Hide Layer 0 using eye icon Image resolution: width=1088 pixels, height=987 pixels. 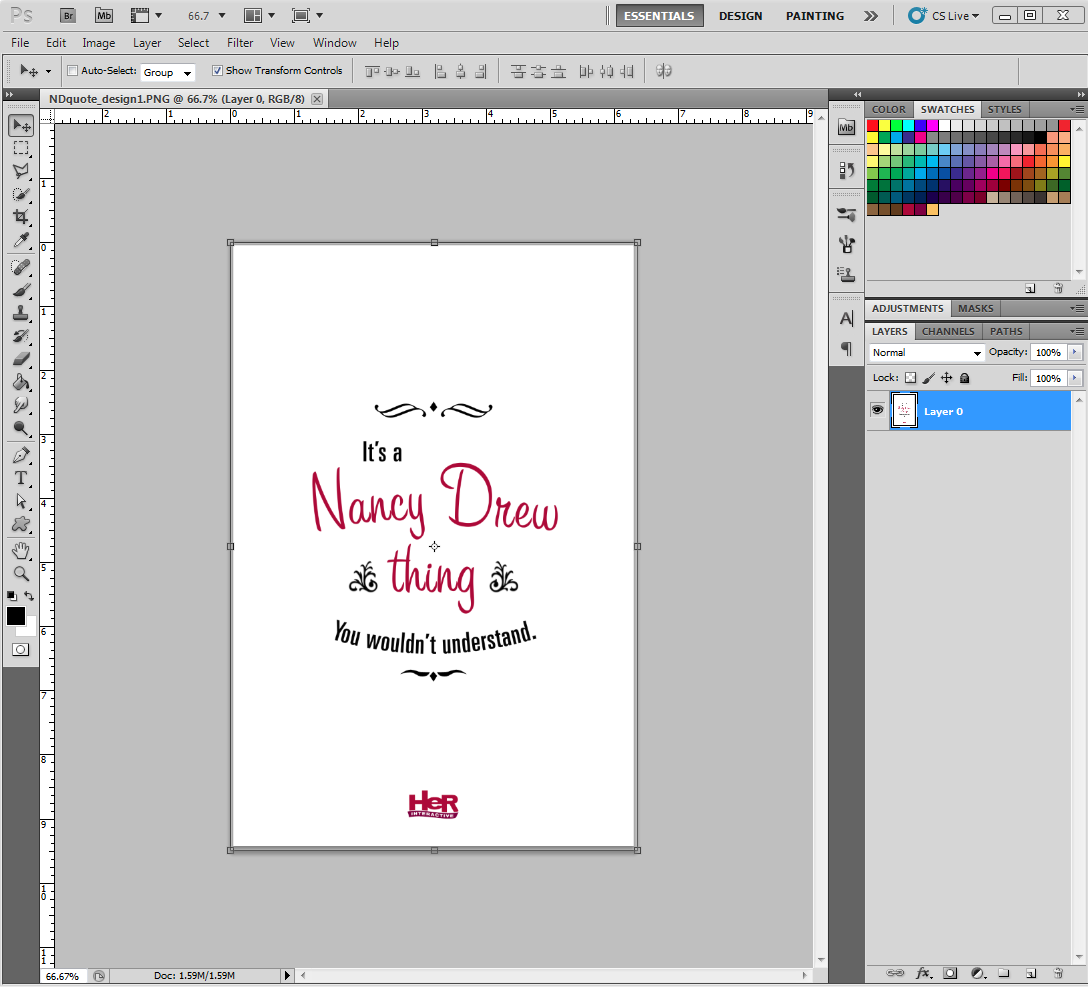pos(877,410)
